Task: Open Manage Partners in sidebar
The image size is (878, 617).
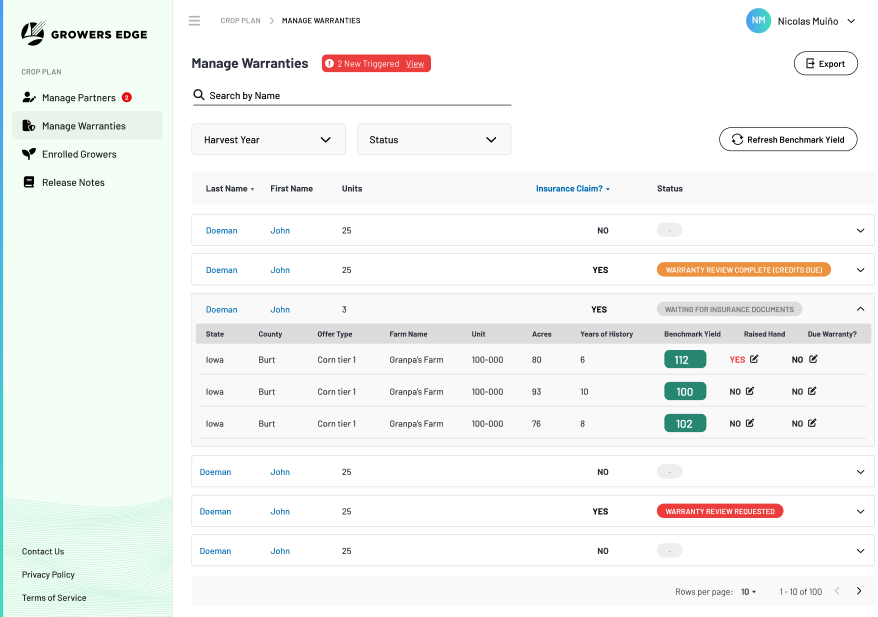Action: (80, 98)
